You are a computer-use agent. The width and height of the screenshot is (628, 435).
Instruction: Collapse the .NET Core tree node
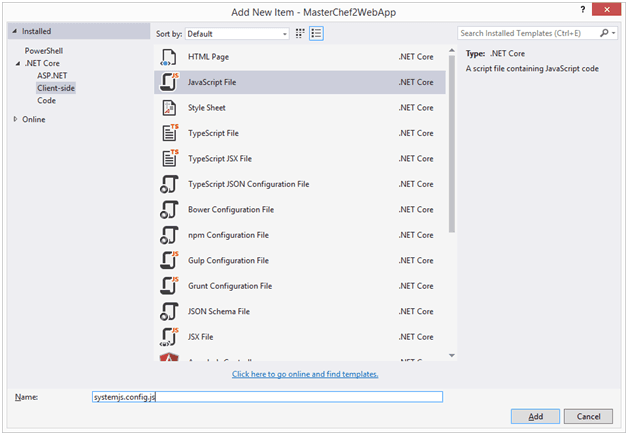pos(18,63)
